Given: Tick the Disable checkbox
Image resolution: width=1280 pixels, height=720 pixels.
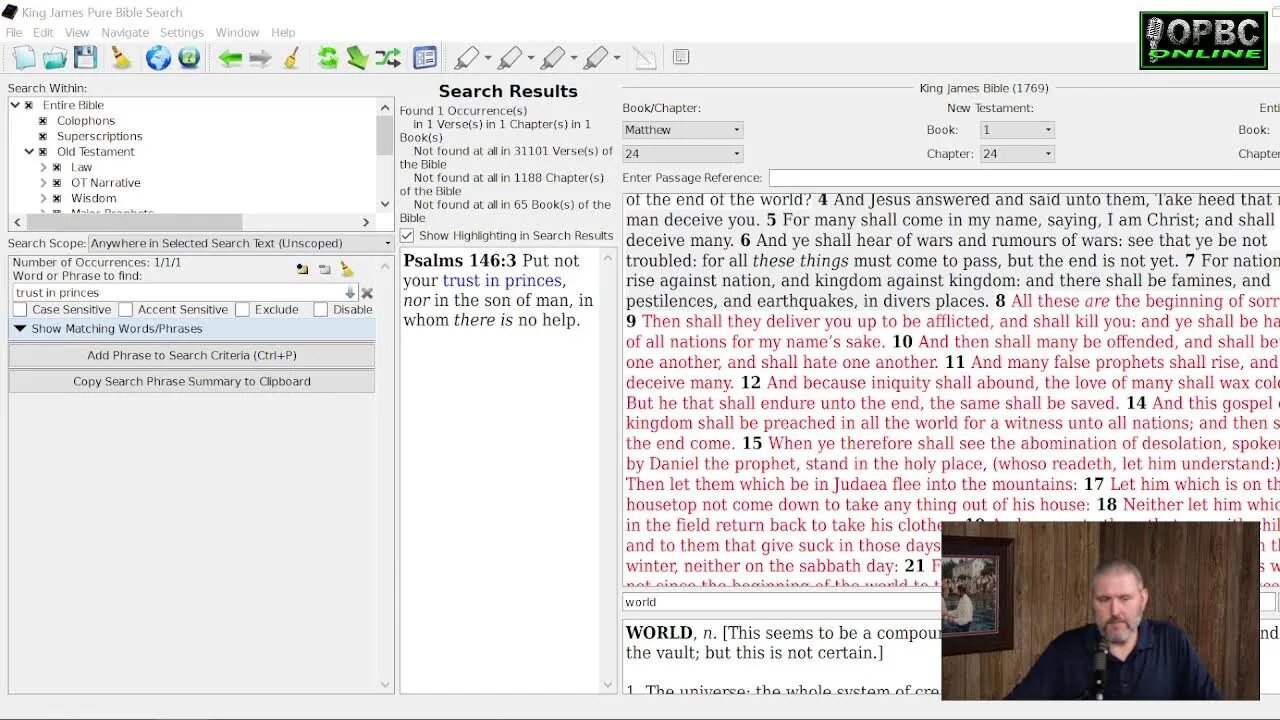Looking at the screenshot, I should tap(320, 310).
